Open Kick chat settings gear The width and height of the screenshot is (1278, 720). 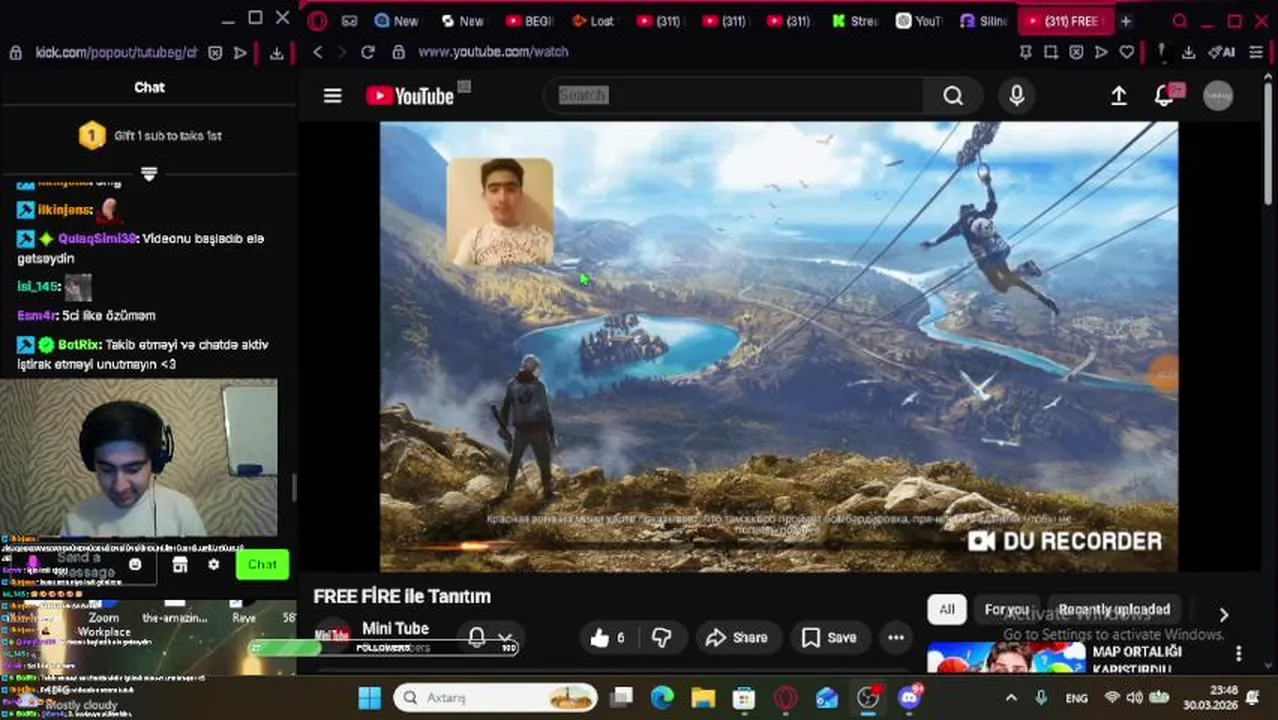pyautogui.click(x=213, y=565)
